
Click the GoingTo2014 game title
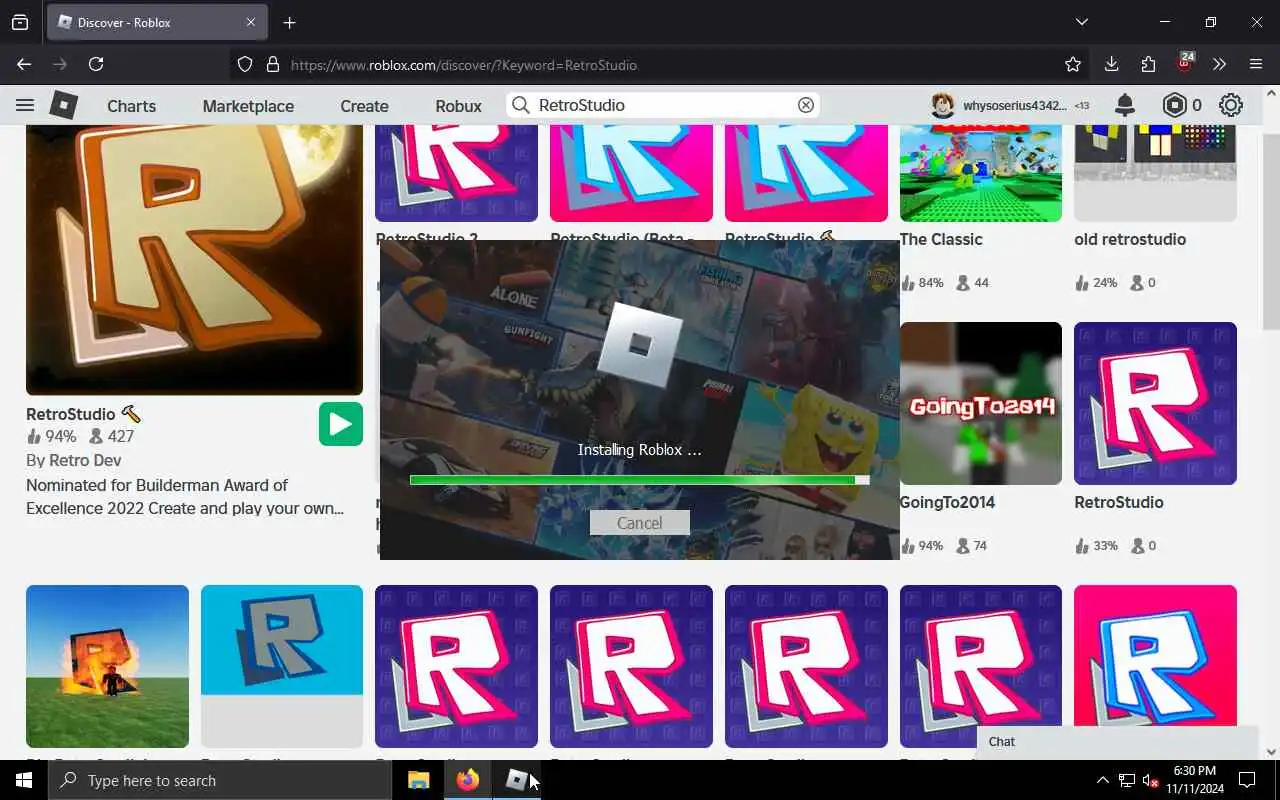(947, 502)
